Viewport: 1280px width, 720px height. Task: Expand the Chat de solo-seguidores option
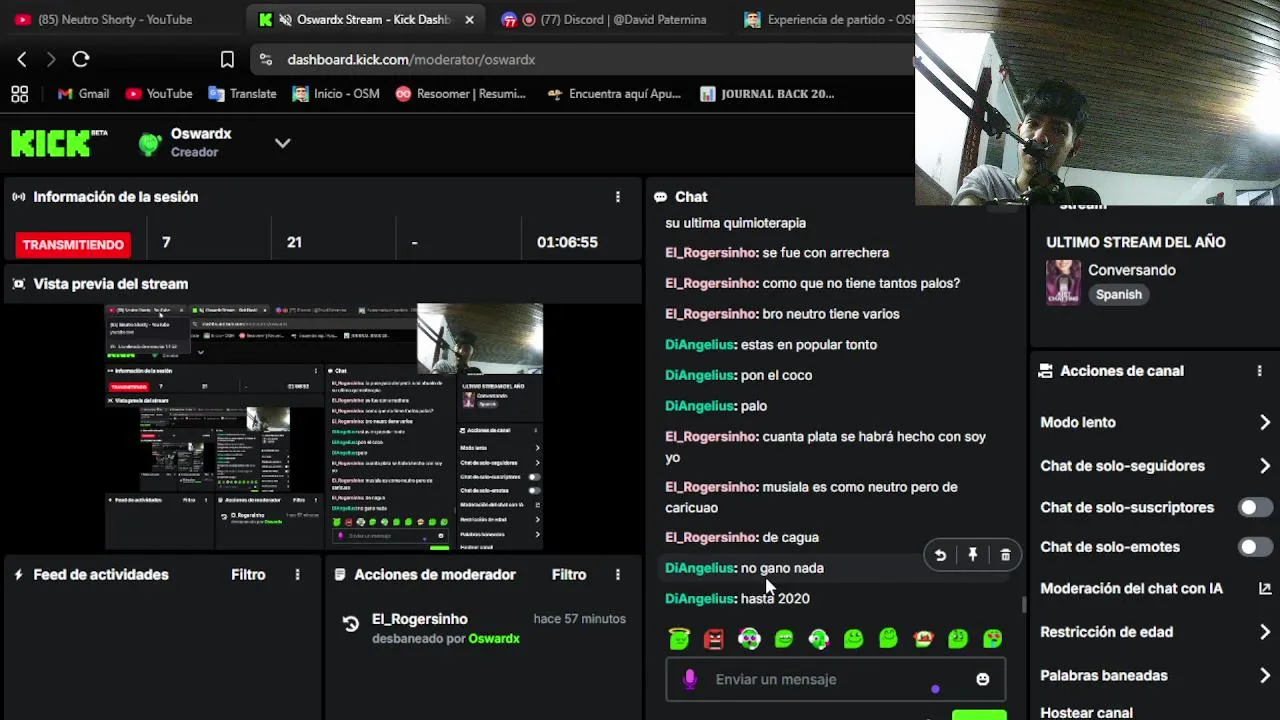coord(1154,466)
